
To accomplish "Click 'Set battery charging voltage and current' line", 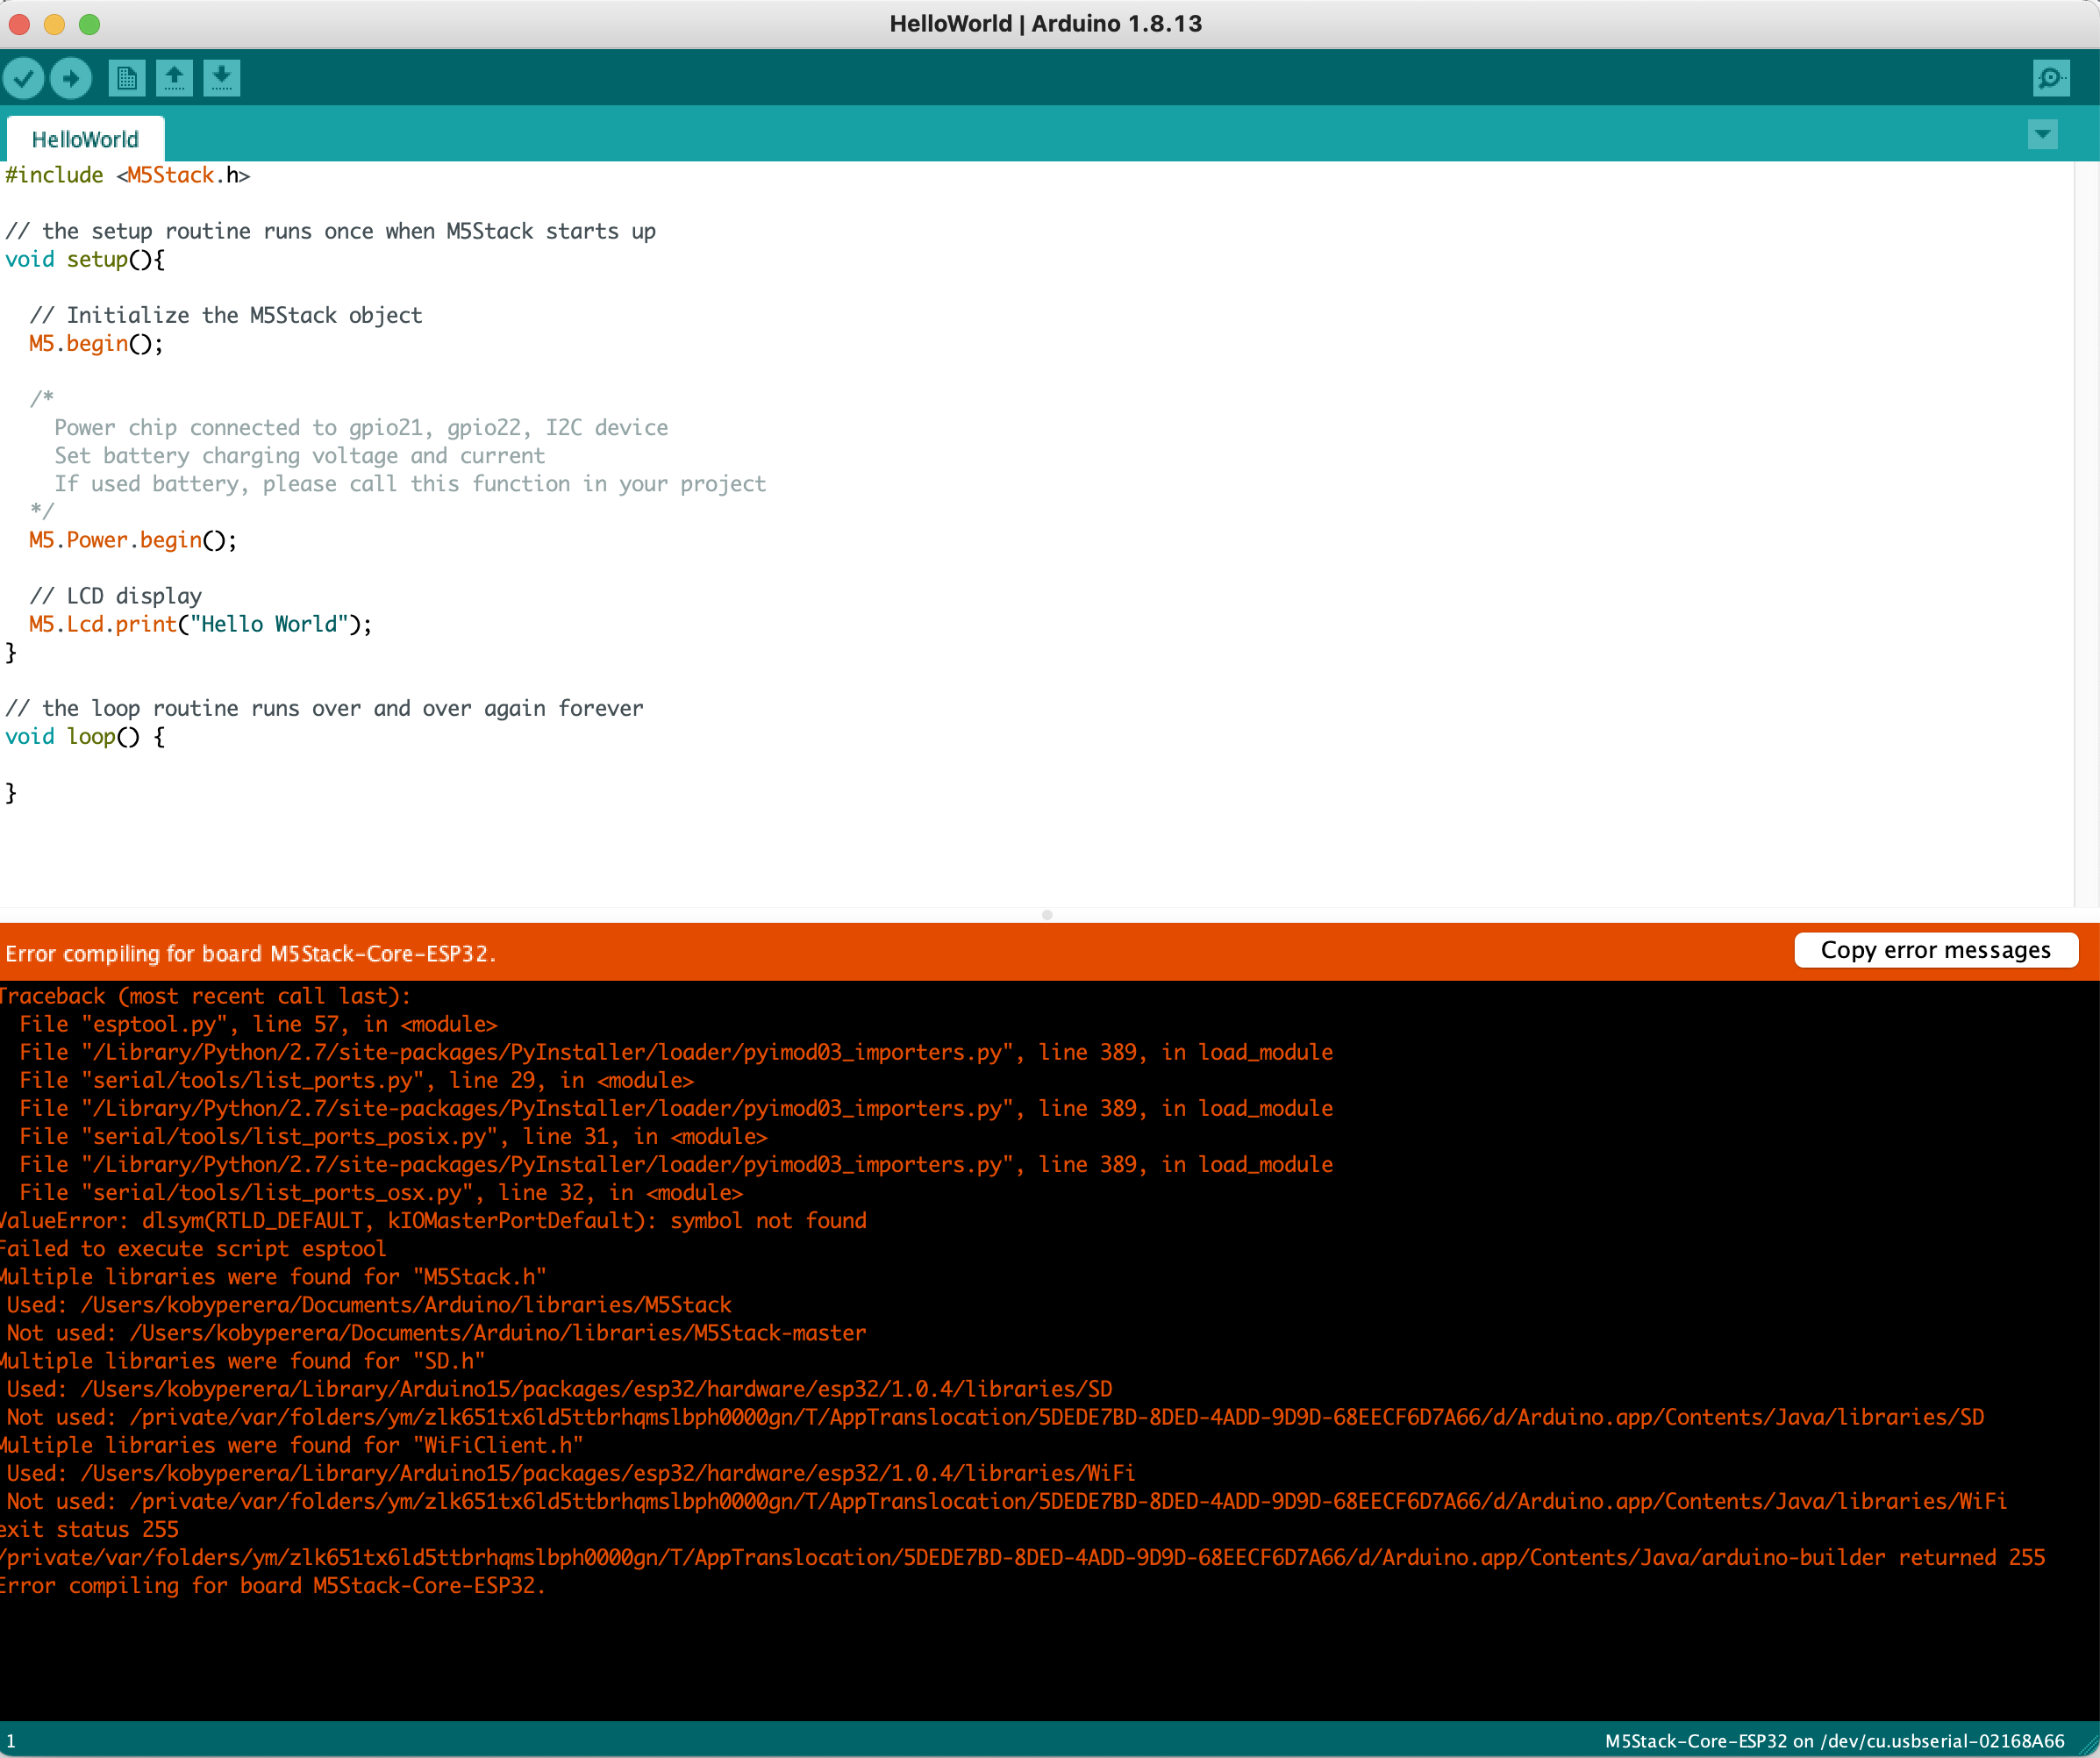I will [299, 455].
